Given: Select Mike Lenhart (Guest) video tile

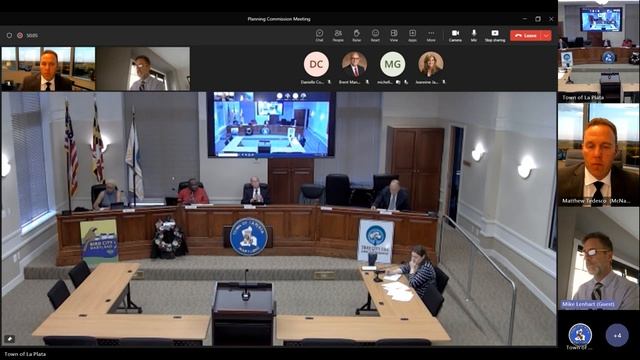Looking at the screenshot, I should tap(598, 258).
